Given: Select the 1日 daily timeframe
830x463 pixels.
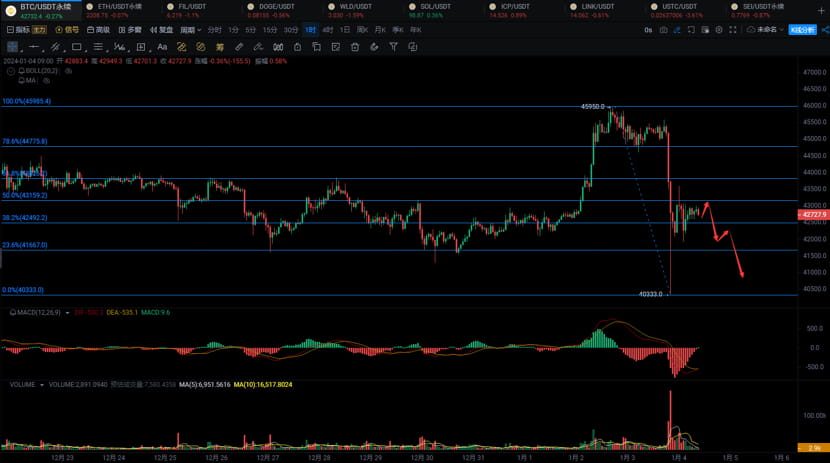Looking at the screenshot, I should tap(345, 30).
